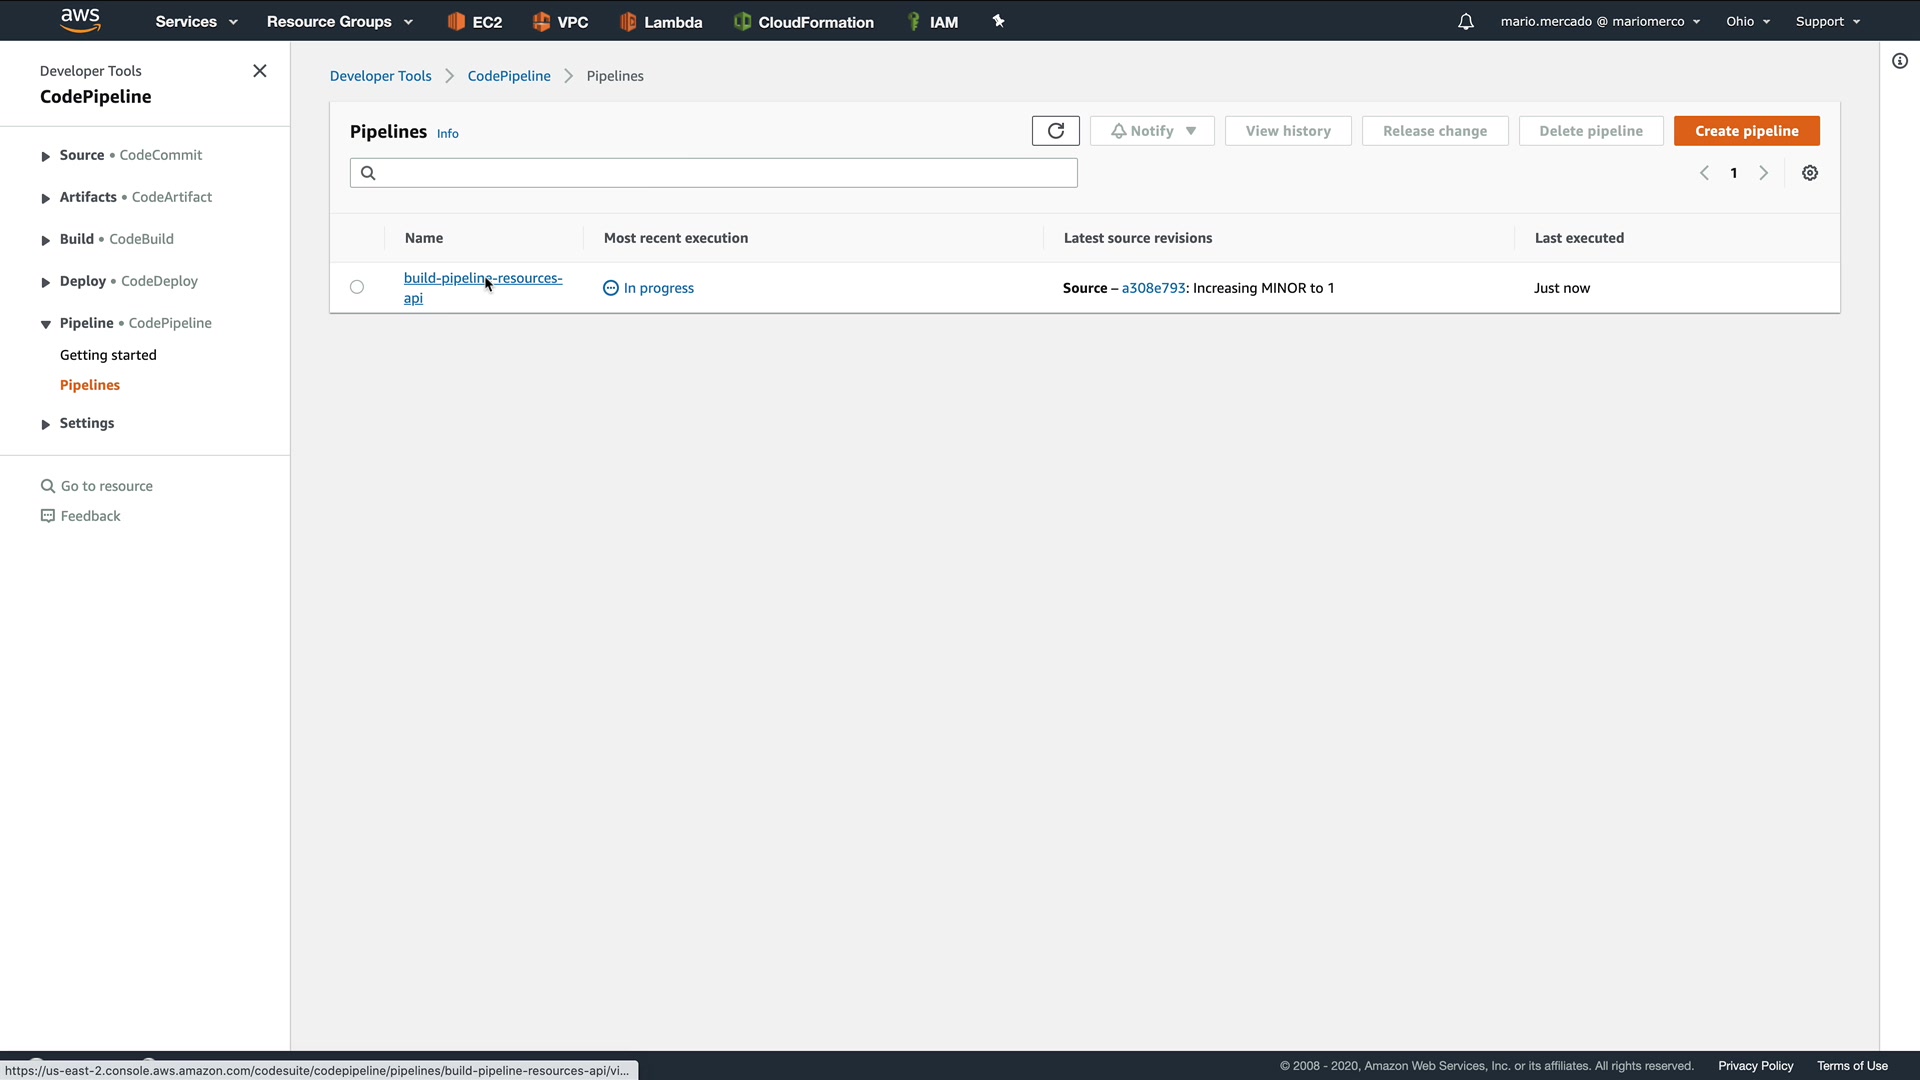Open the Support menu
Screen dimensions: 1920x1080
tap(1827, 21)
